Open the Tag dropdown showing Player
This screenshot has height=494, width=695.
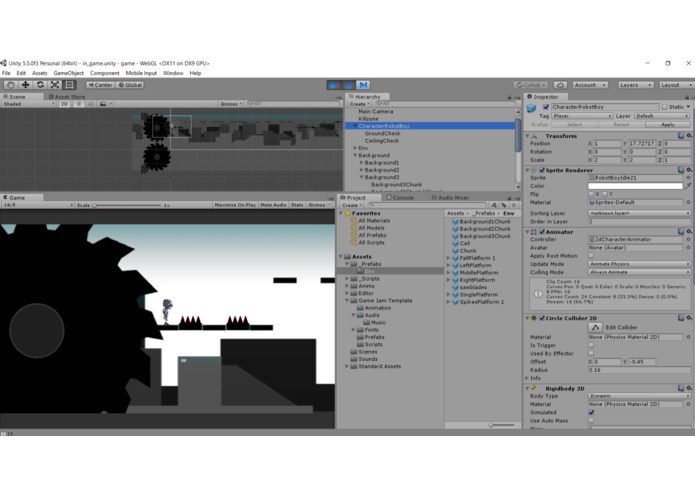pyautogui.click(x=582, y=116)
